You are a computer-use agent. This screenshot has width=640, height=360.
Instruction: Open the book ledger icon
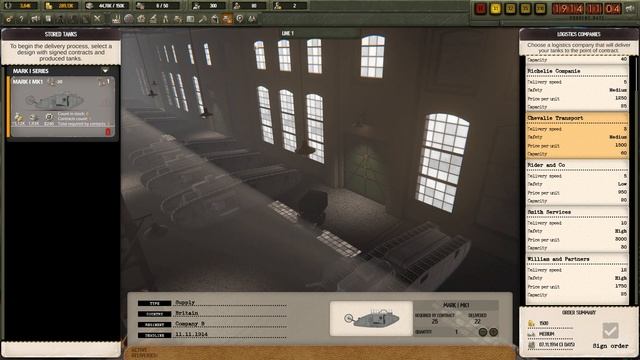[x=190, y=19]
